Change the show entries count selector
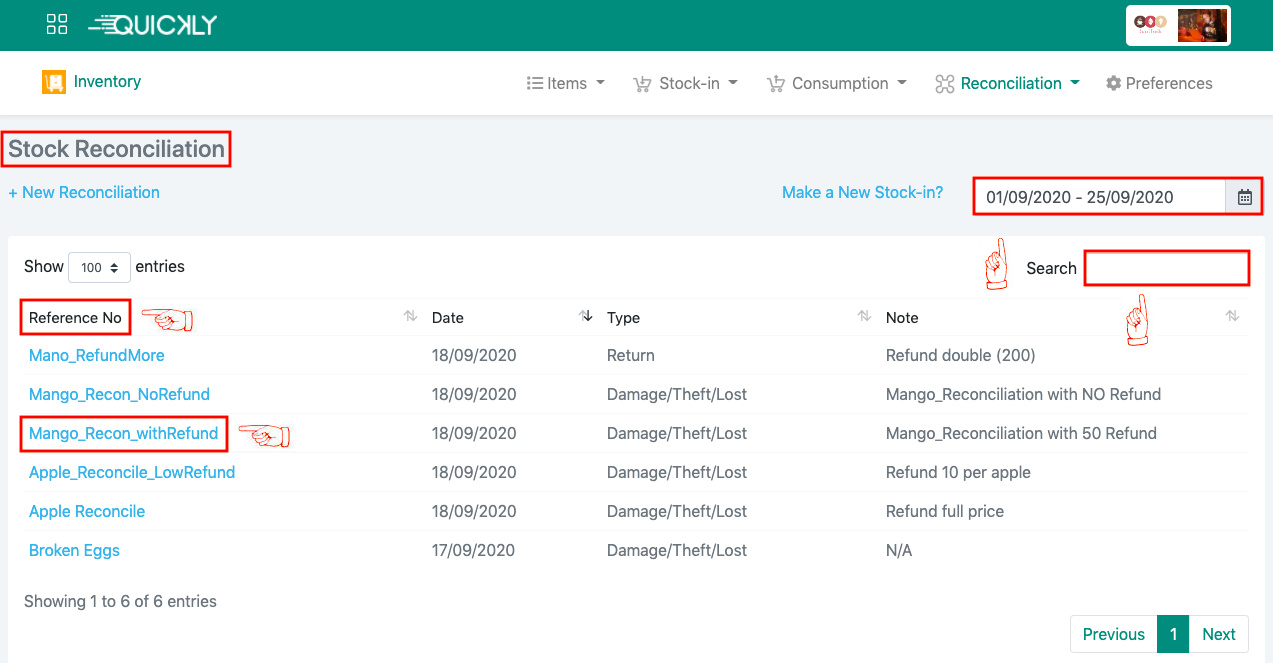The height and width of the screenshot is (663, 1273). click(x=99, y=267)
